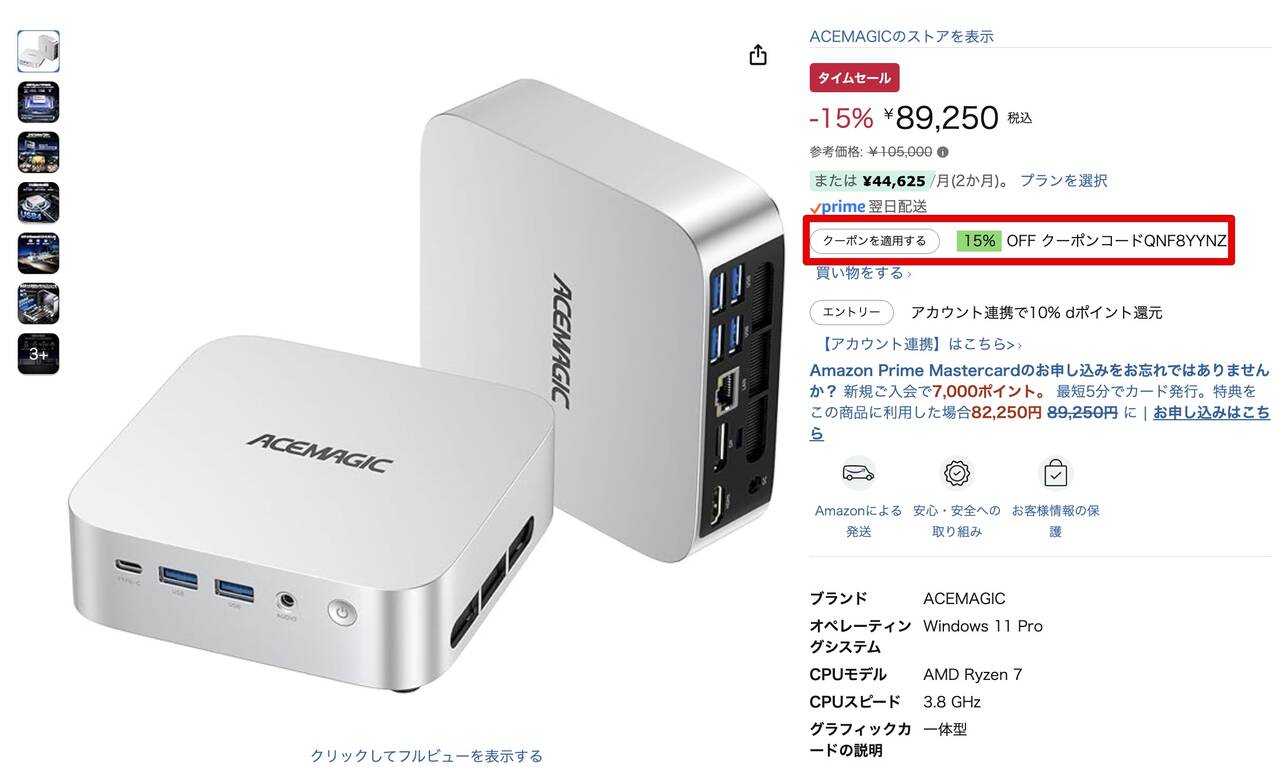This screenshot has height=767, width=1280.
Task: Click フルビューを表示する full view link
Action: point(427,756)
